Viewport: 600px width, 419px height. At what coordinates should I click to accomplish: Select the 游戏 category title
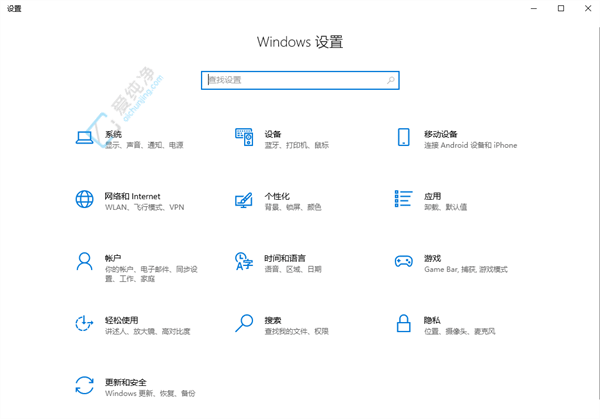pyautogui.click(x=432, y=258)
